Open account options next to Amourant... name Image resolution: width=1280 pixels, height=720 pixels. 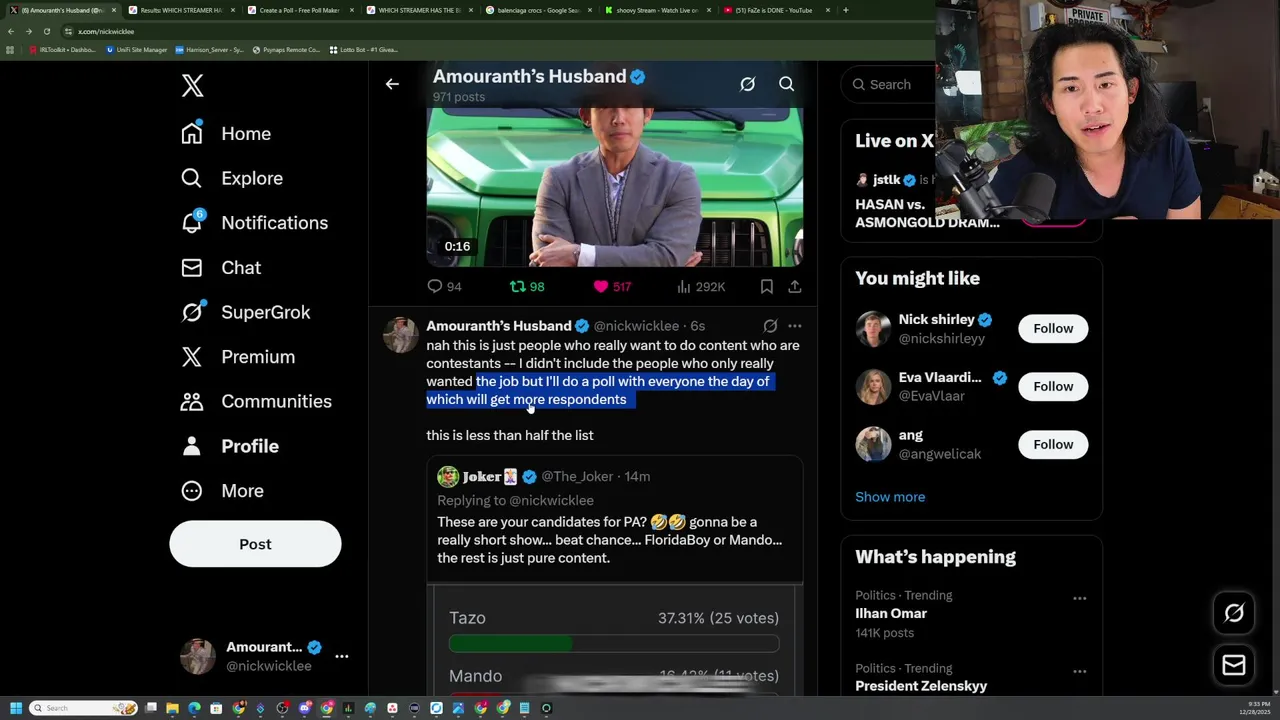tap(342, 656)
